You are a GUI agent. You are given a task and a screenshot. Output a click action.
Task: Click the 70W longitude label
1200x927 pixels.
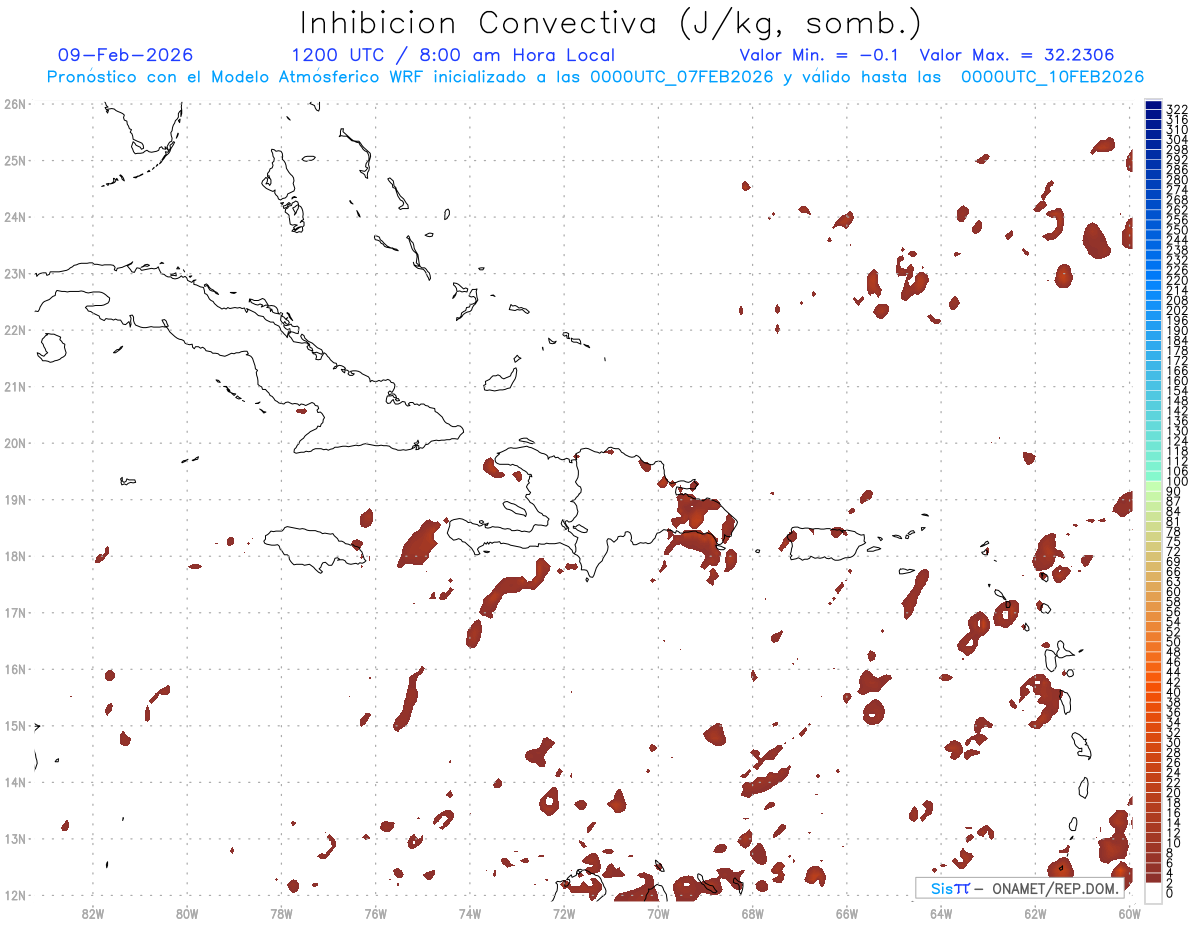[x=658, y=912]
